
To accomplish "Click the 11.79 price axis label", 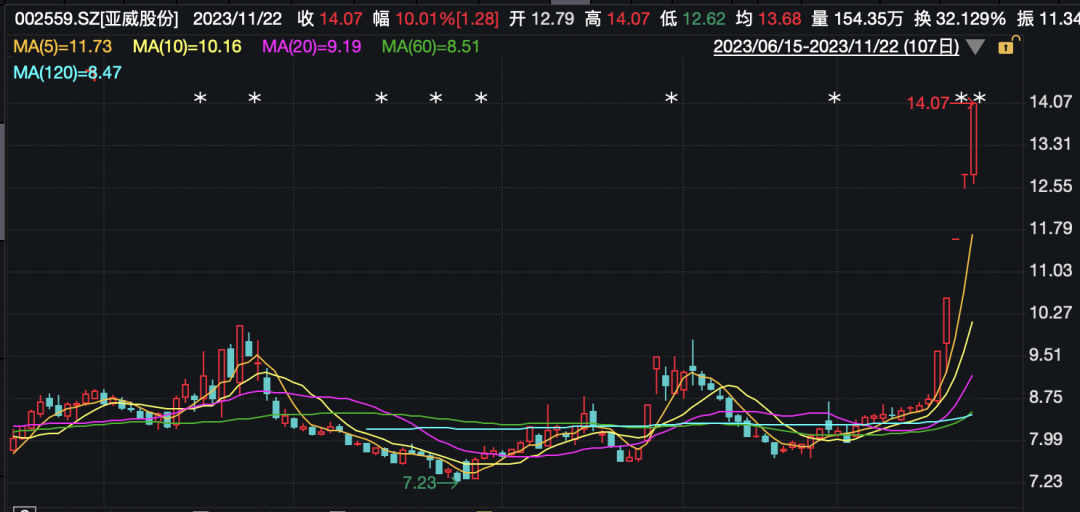I will click(1052, 228).
